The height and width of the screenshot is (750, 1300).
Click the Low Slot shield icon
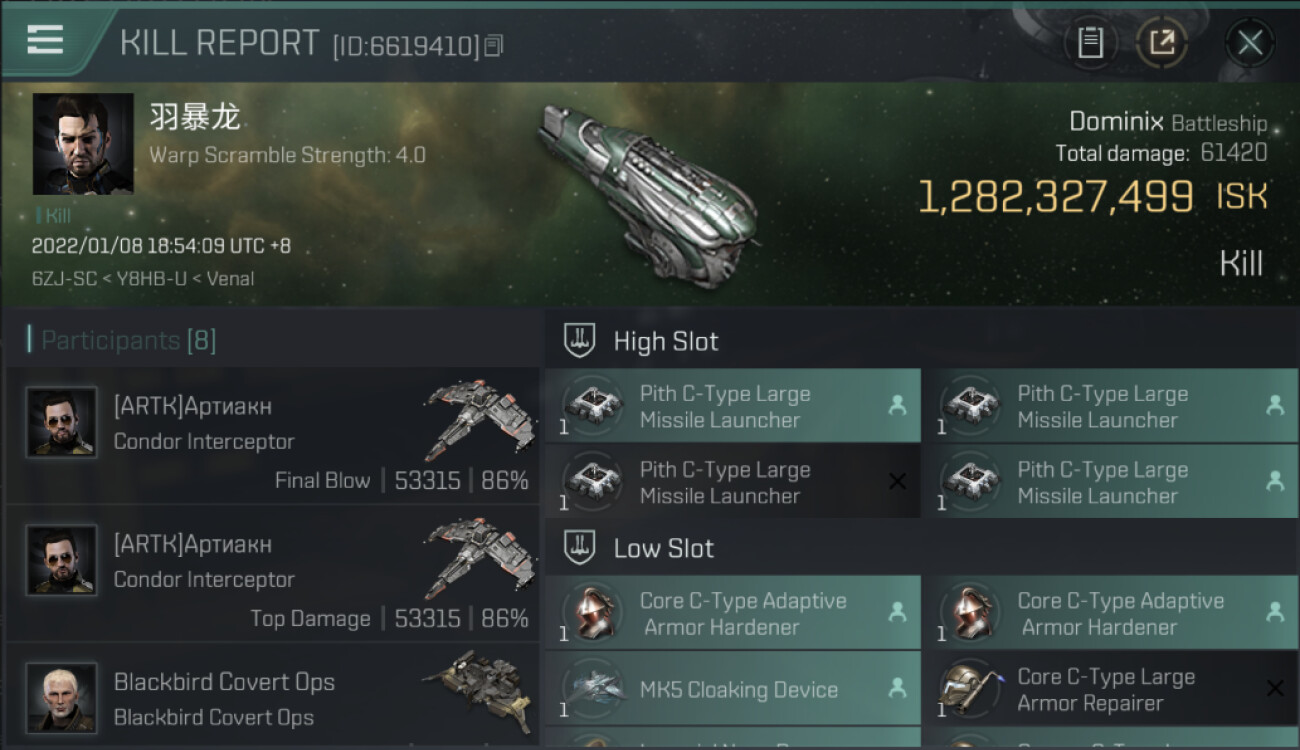pos(580,548)
